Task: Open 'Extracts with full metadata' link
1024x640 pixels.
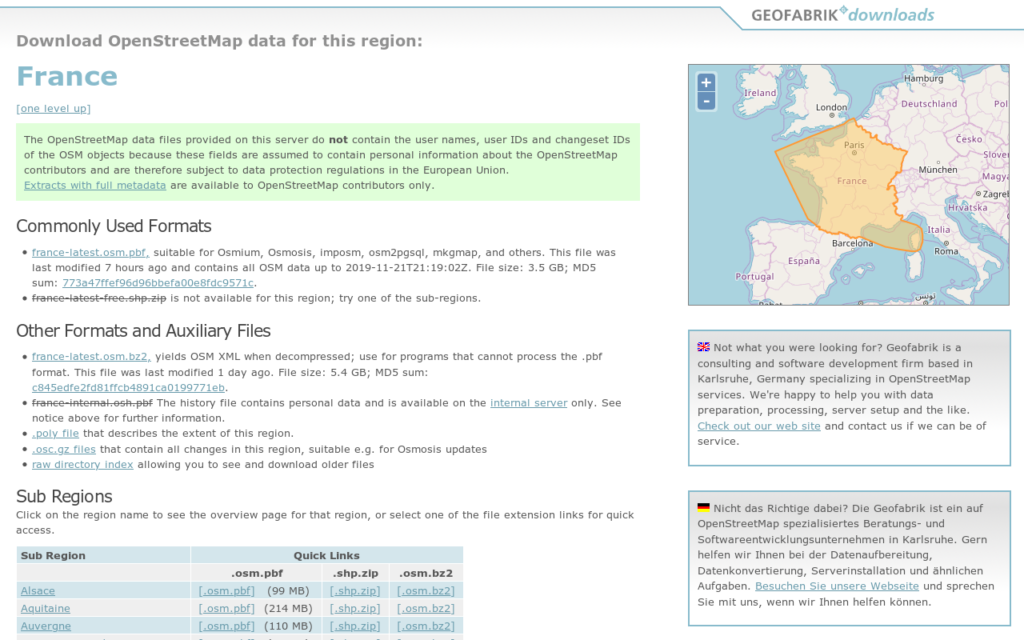Action: pyautogui.click(x=95, y=185)
